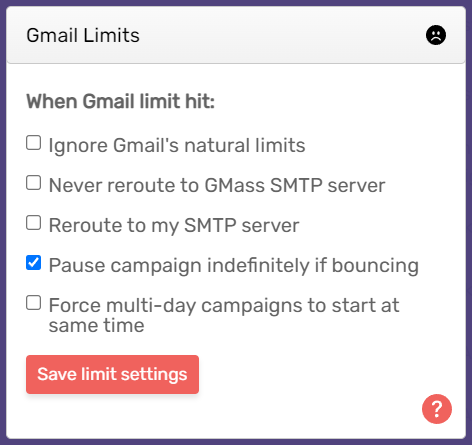Click the Save limit settings button
472x445 pixels.
[112, 374]
